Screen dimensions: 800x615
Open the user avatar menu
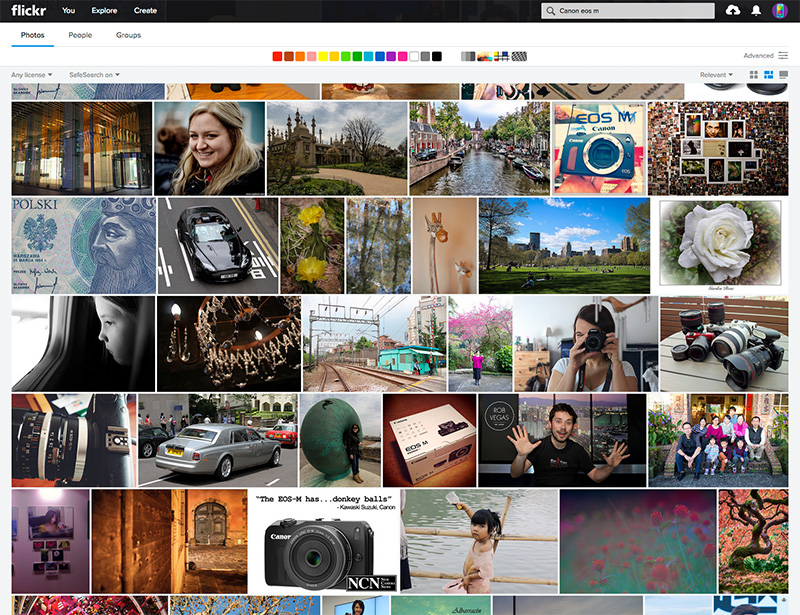pyautogui.click(x=780, y=10)
